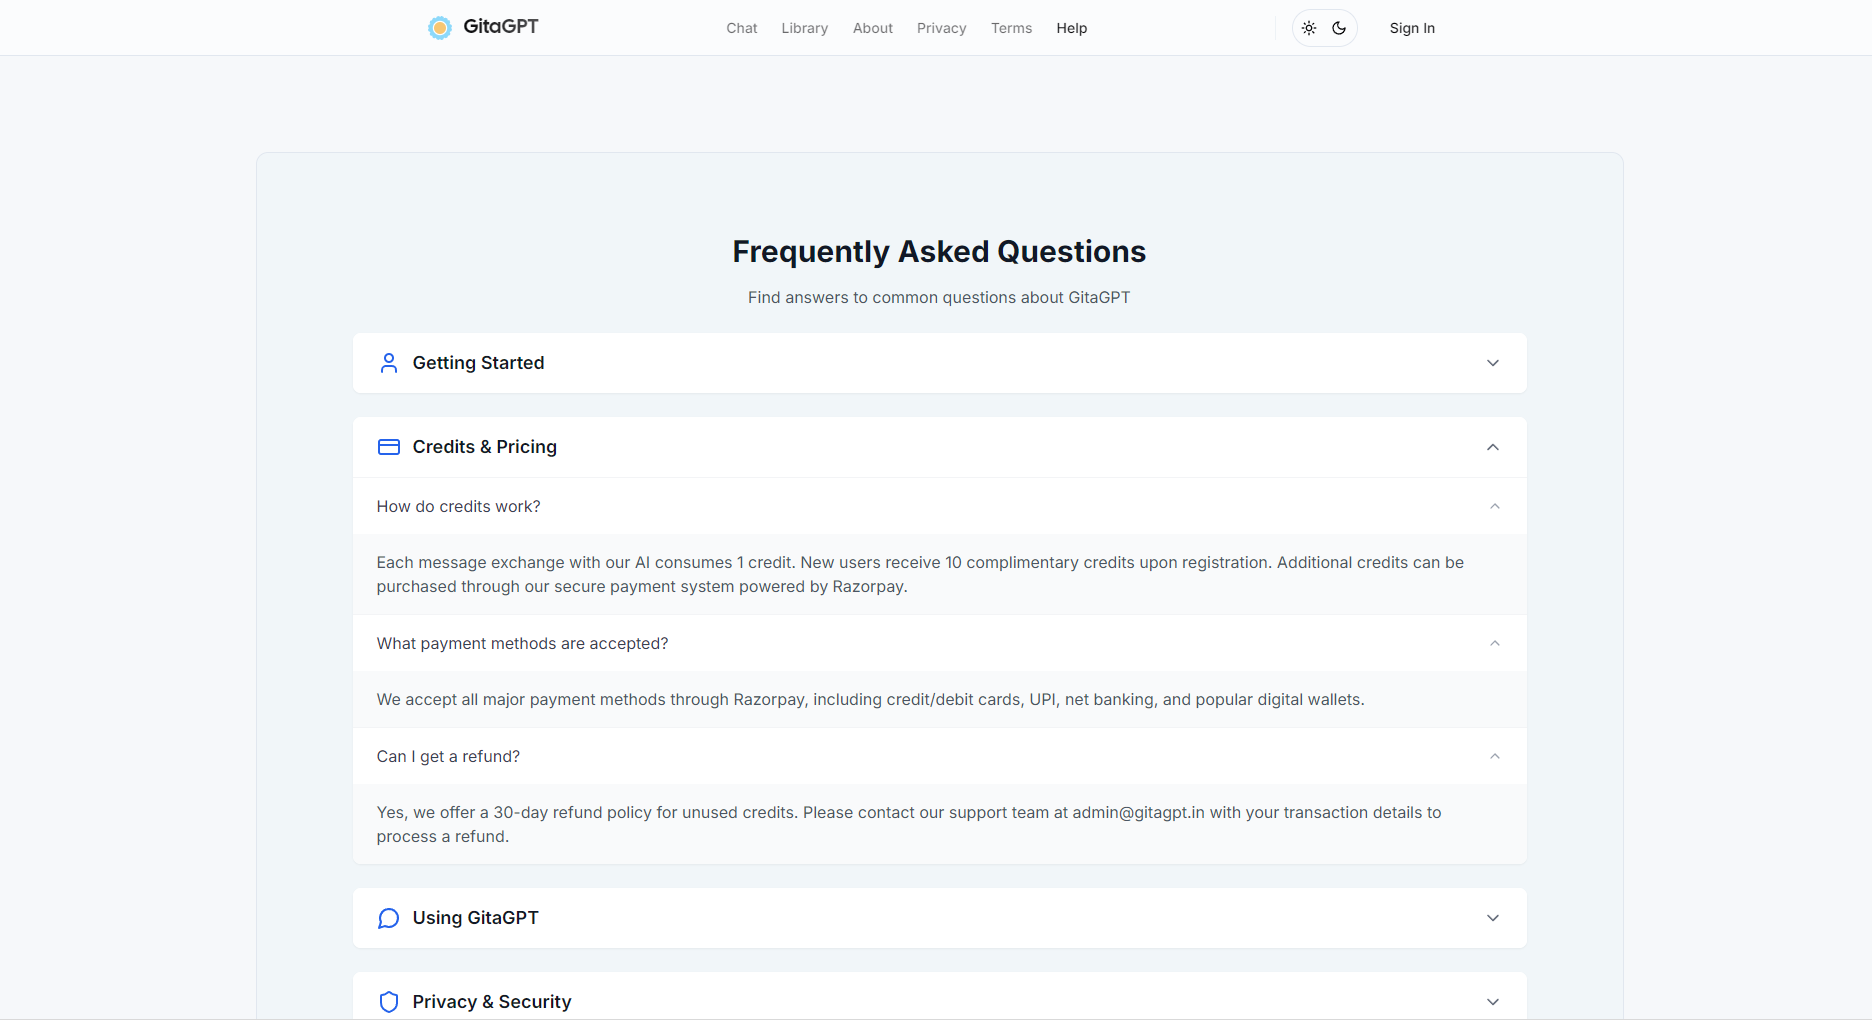Click the GitaGPT sun logo icon
This screenshot has height=1020, width=1872.
439,28
